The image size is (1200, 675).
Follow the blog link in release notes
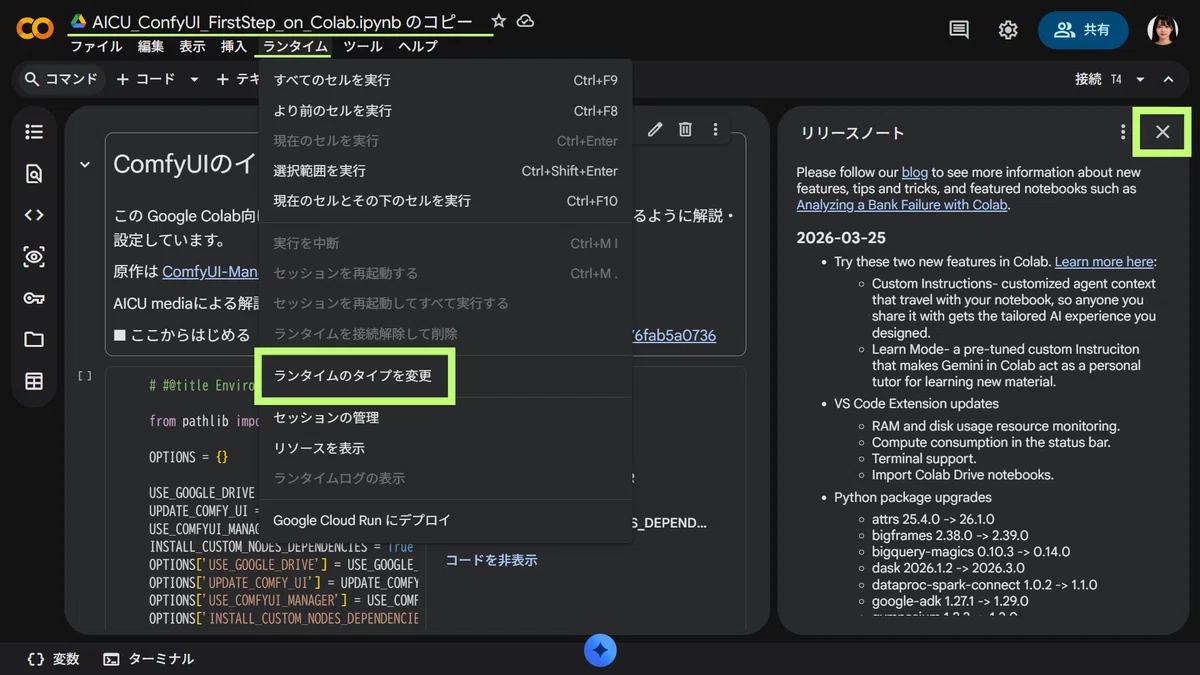coord(914,172)
